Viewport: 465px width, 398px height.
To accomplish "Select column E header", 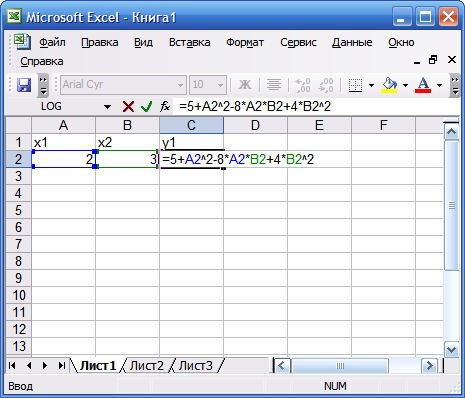I will pos(319,126).
